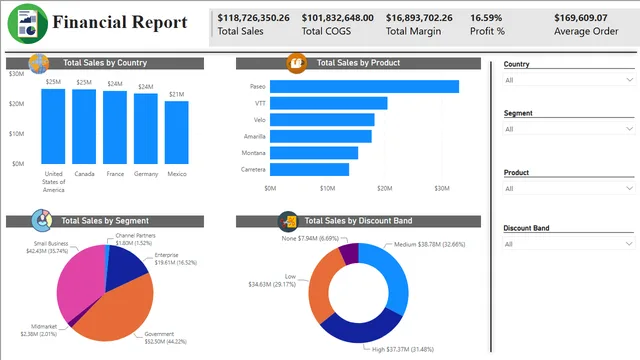
Task: Click the Channel Partners $1.80M label
Action: 135,239
